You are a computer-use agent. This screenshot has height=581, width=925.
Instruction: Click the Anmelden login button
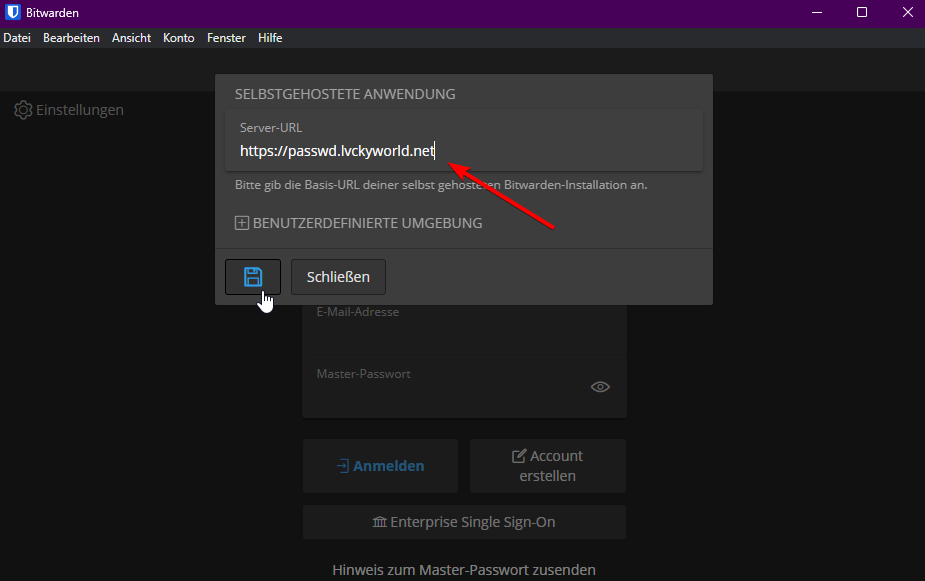tap(380, 466)
